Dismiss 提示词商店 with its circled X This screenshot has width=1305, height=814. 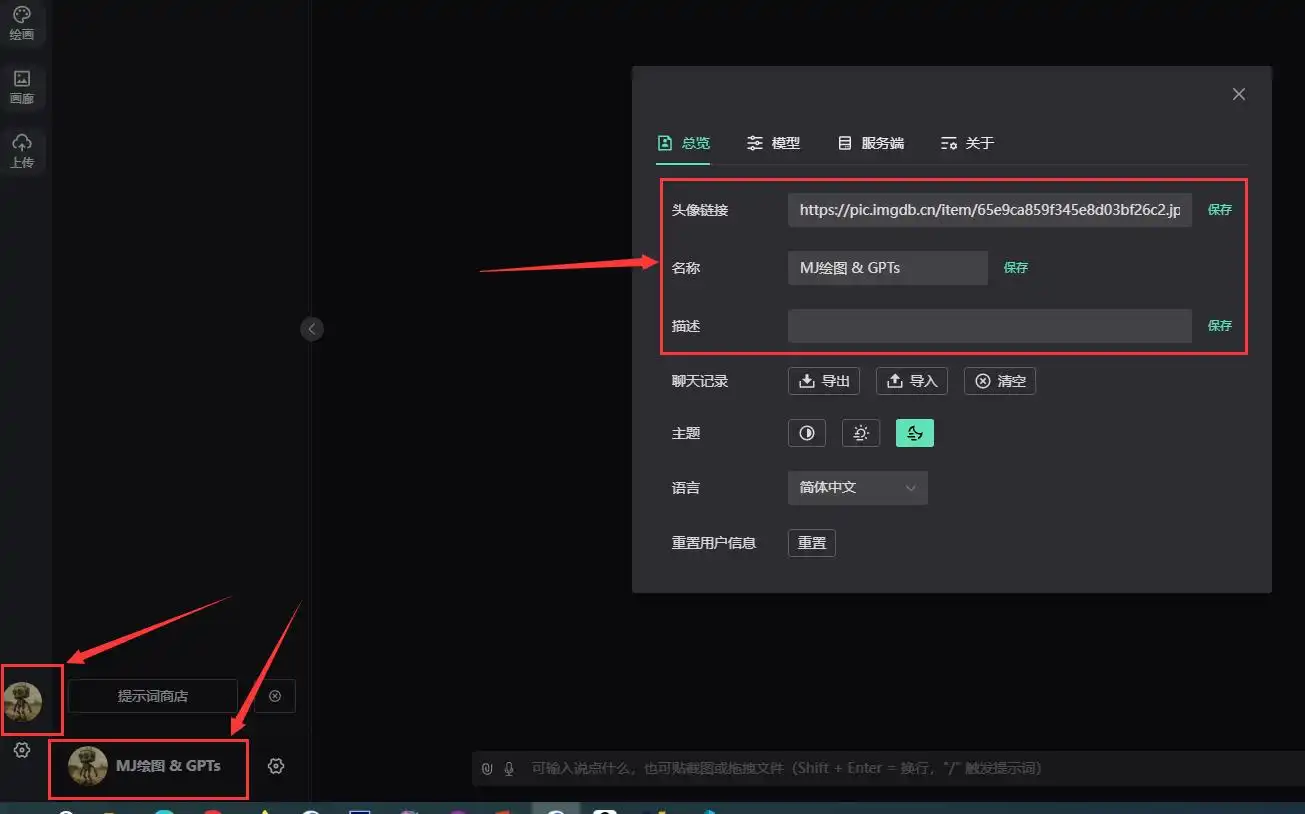click(x=274, y=696)
